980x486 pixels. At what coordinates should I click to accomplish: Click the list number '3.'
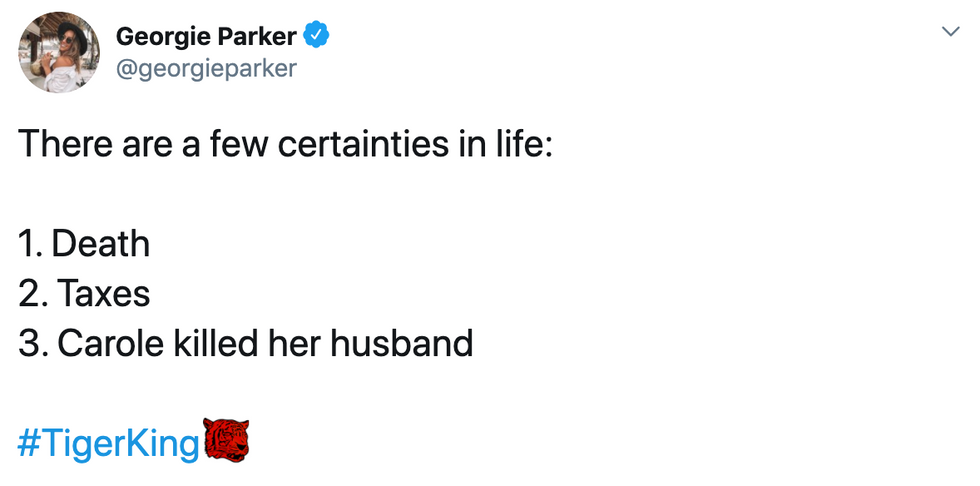(34, 344)
